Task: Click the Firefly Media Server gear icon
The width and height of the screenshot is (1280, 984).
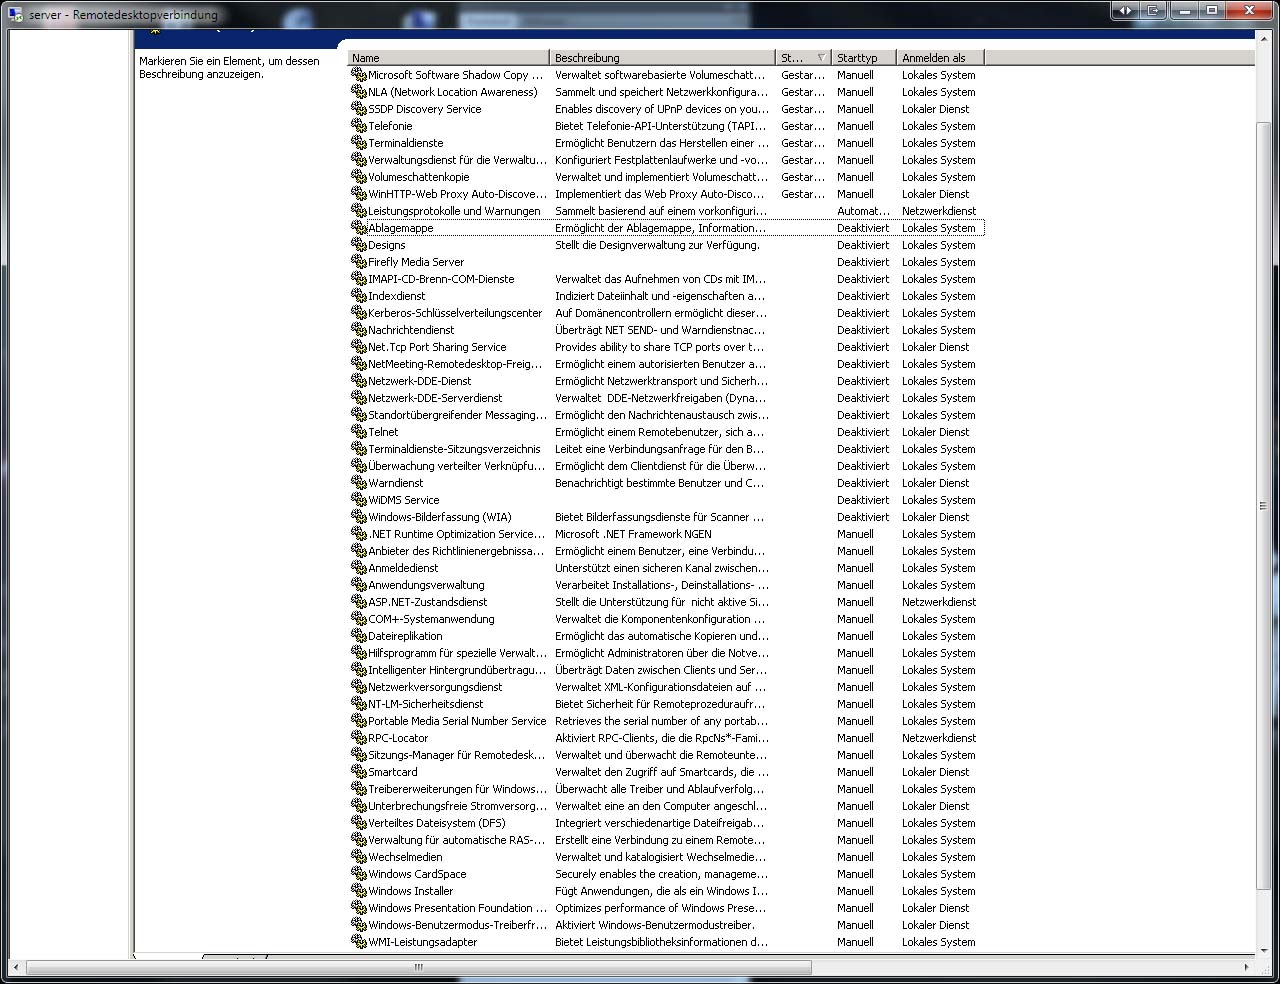Action: (x=359, y=262)
